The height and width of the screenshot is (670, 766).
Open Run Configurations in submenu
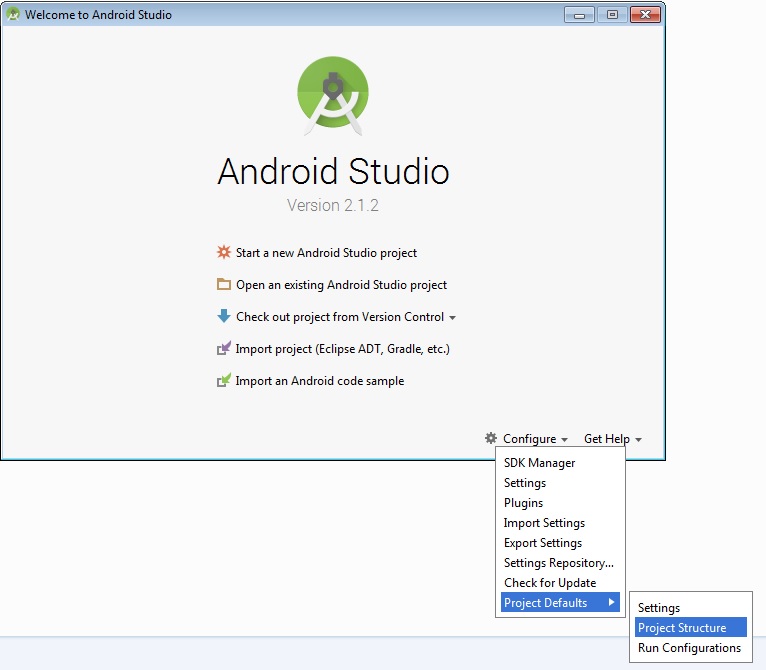pyautogui.click(x=689, y=648)
